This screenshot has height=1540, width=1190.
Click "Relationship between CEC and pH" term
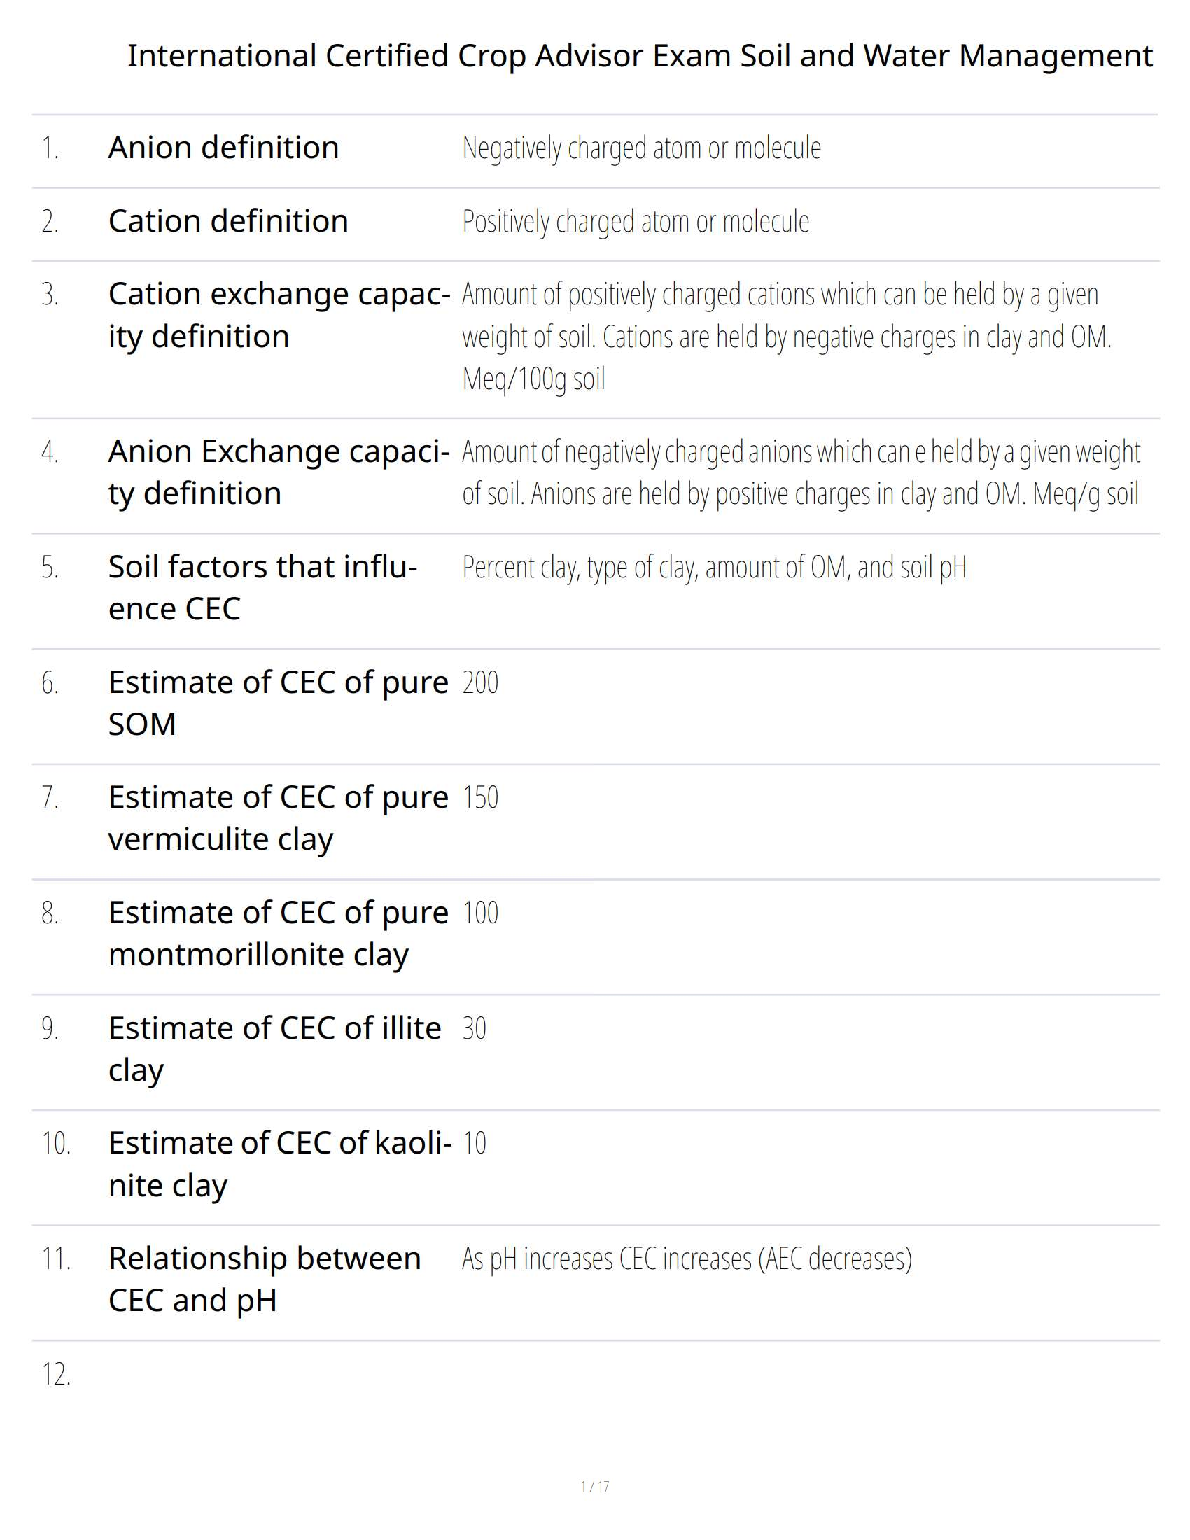[264, 1279]
